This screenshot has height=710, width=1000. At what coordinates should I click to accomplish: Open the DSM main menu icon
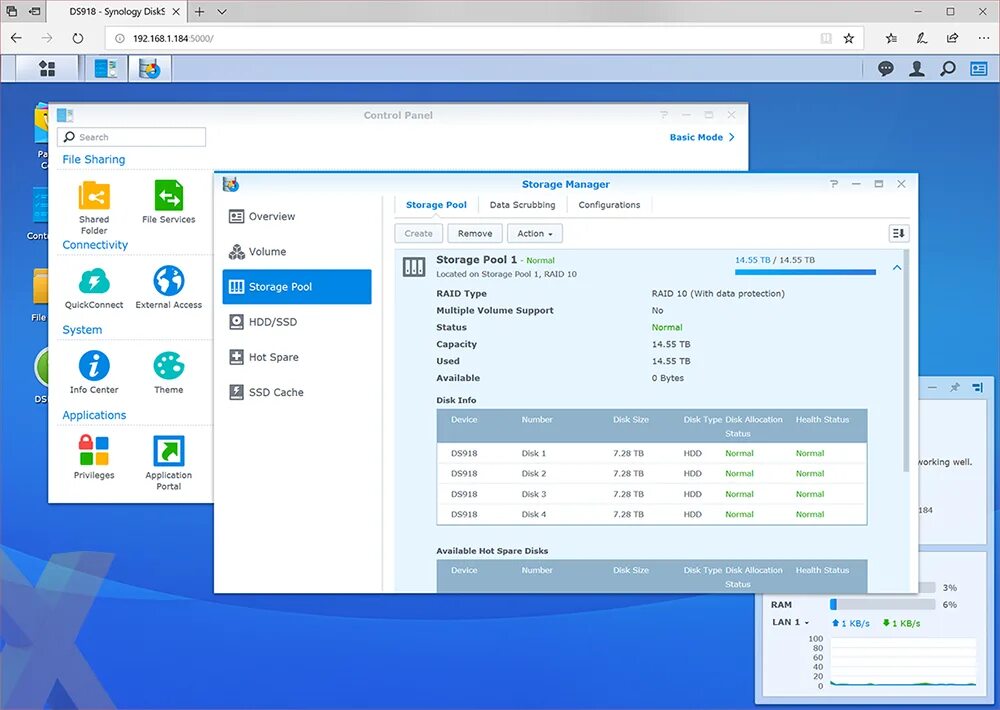pyautogui.click(x=47, y=68)
